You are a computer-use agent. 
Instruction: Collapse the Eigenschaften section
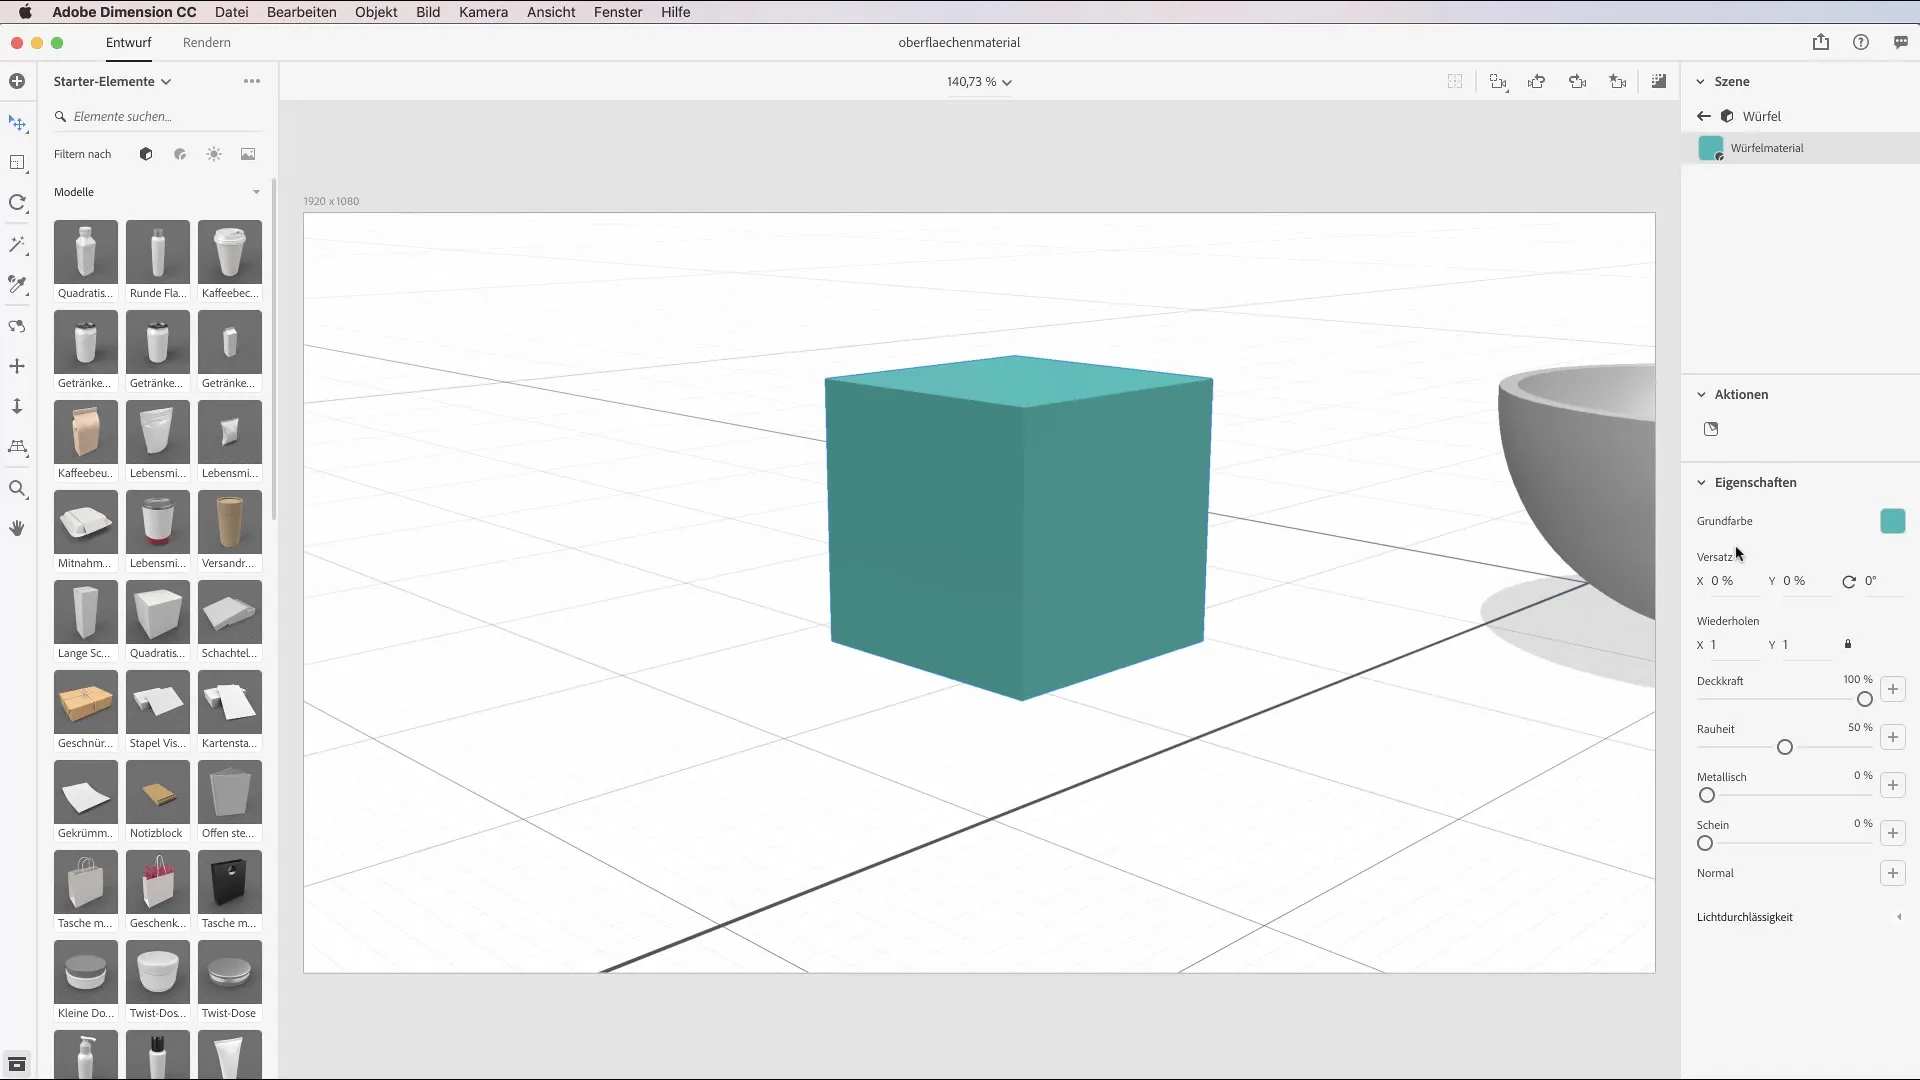(x=1701, y=482)
